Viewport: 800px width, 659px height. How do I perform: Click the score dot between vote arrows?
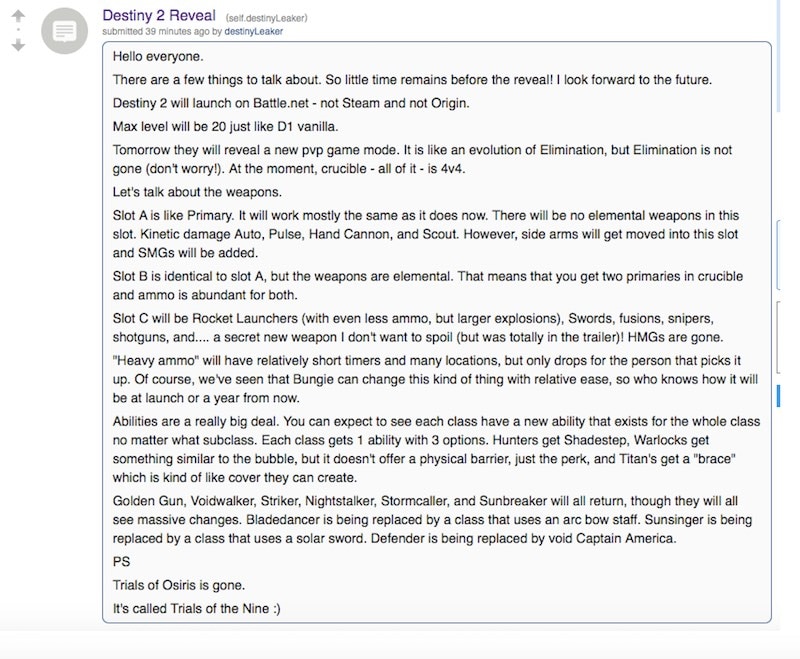point(17,30)
